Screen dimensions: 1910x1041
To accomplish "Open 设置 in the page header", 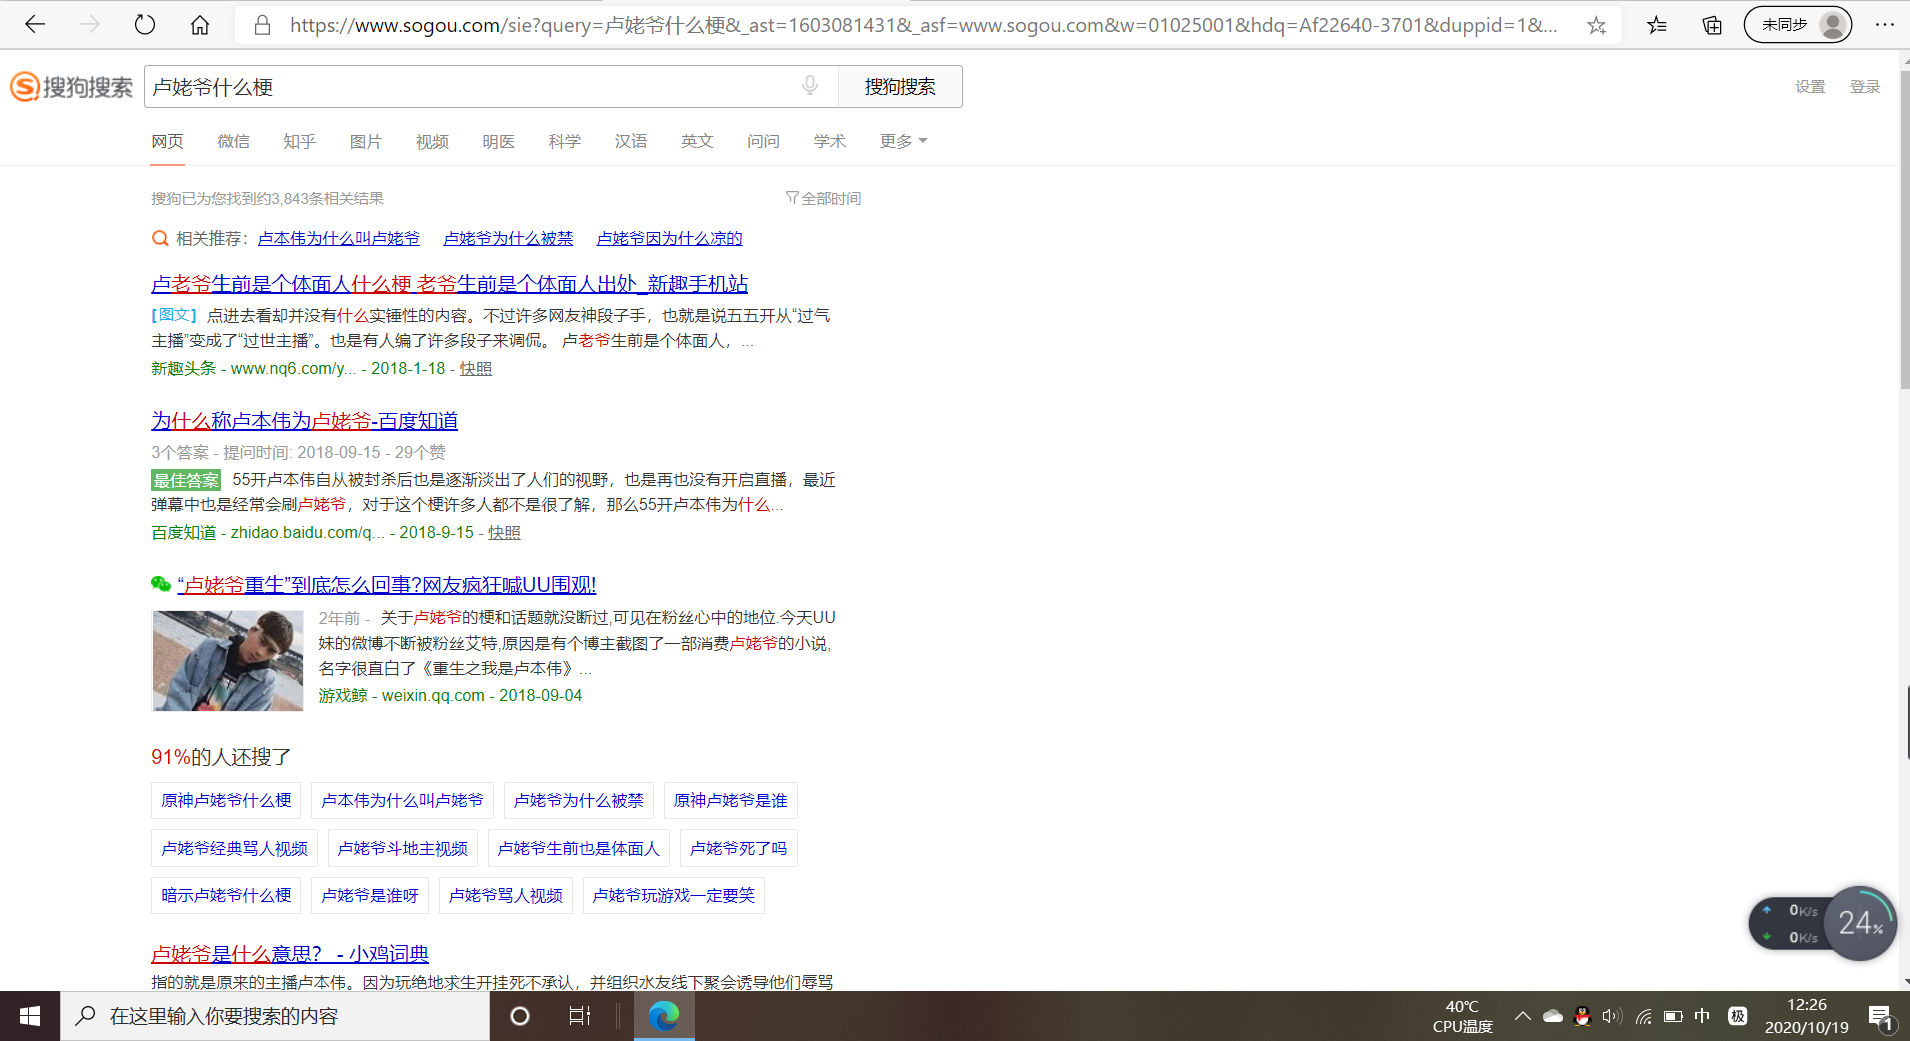I will click(1810, 87).
